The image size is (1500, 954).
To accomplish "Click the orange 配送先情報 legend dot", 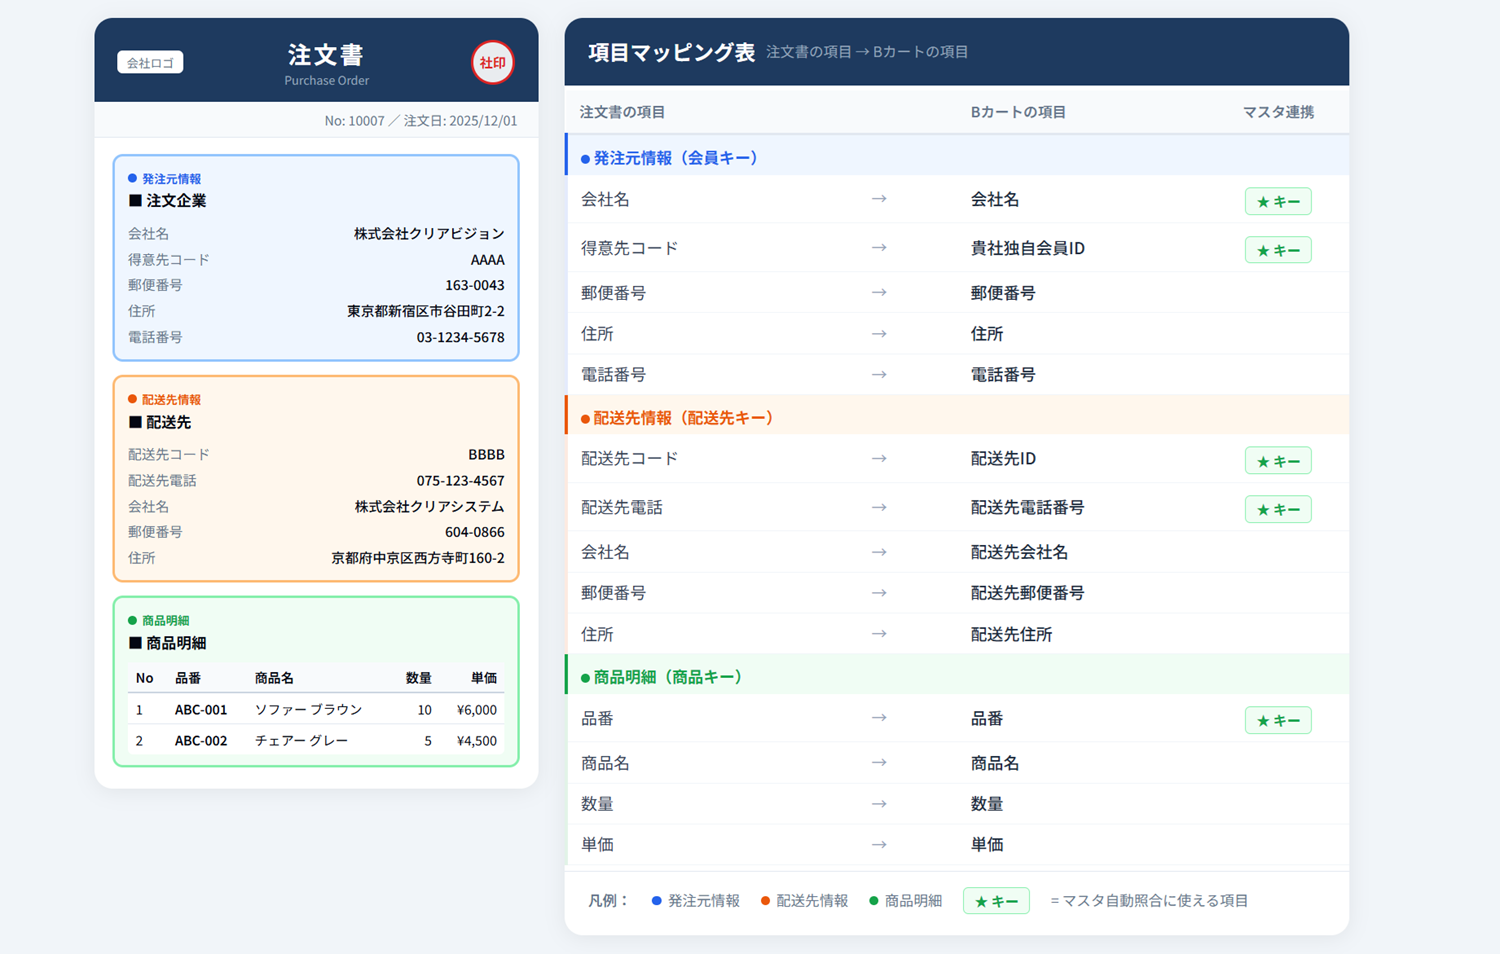I will (x=765, y=901).
